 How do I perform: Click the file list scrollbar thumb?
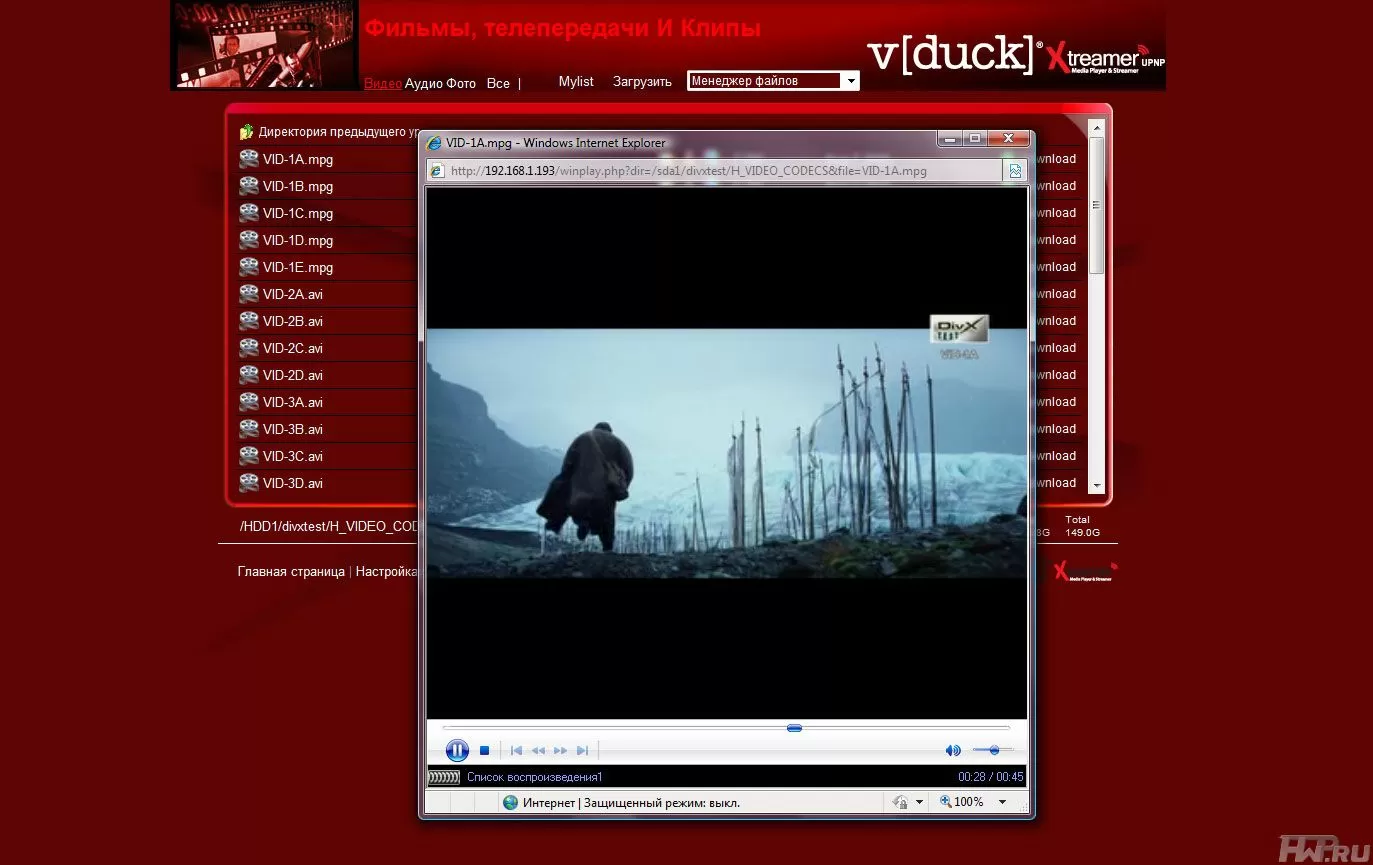1096,205
